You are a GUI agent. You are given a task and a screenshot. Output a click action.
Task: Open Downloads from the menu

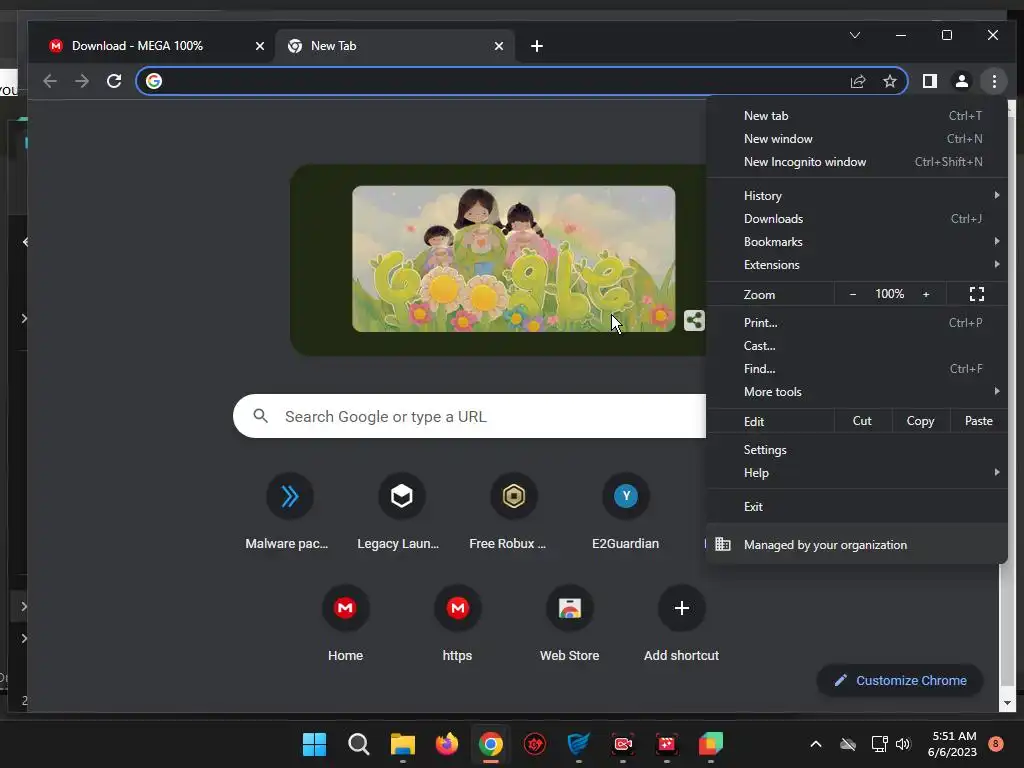(x=857, y=218)
